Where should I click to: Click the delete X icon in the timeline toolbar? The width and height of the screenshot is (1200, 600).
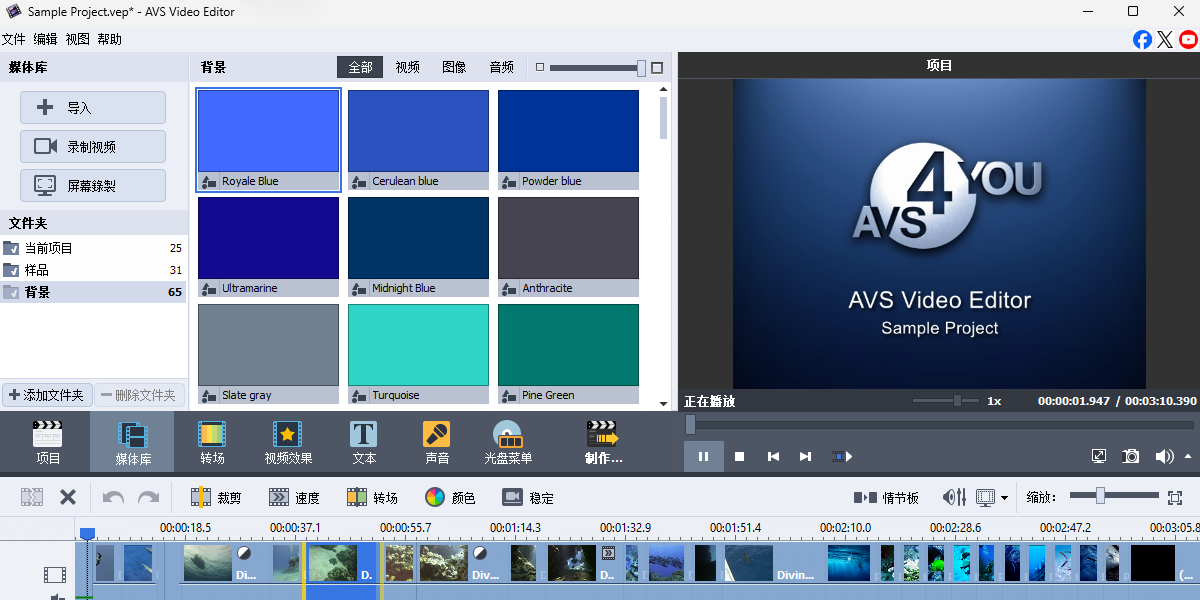pos(68,497)
